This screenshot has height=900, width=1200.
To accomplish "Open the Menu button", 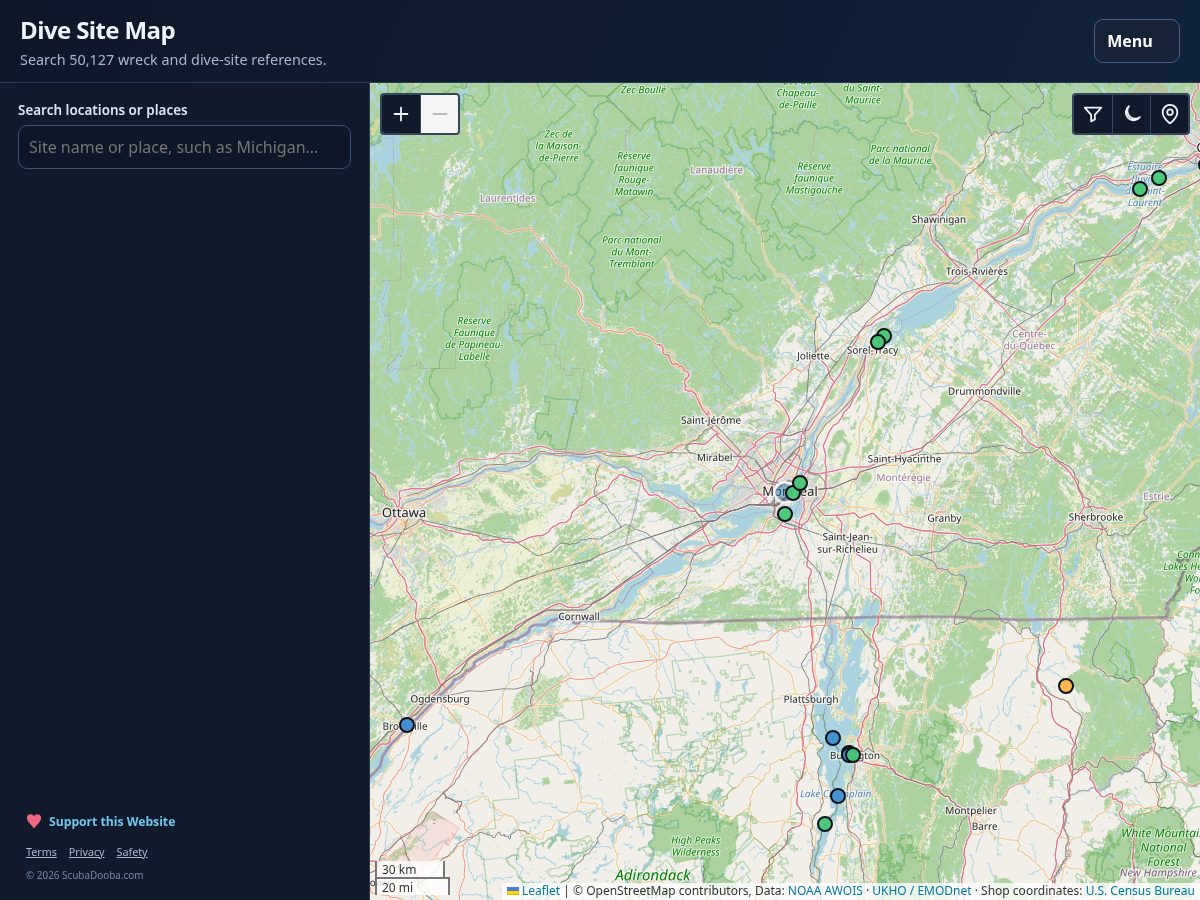I will point(1137,41).
